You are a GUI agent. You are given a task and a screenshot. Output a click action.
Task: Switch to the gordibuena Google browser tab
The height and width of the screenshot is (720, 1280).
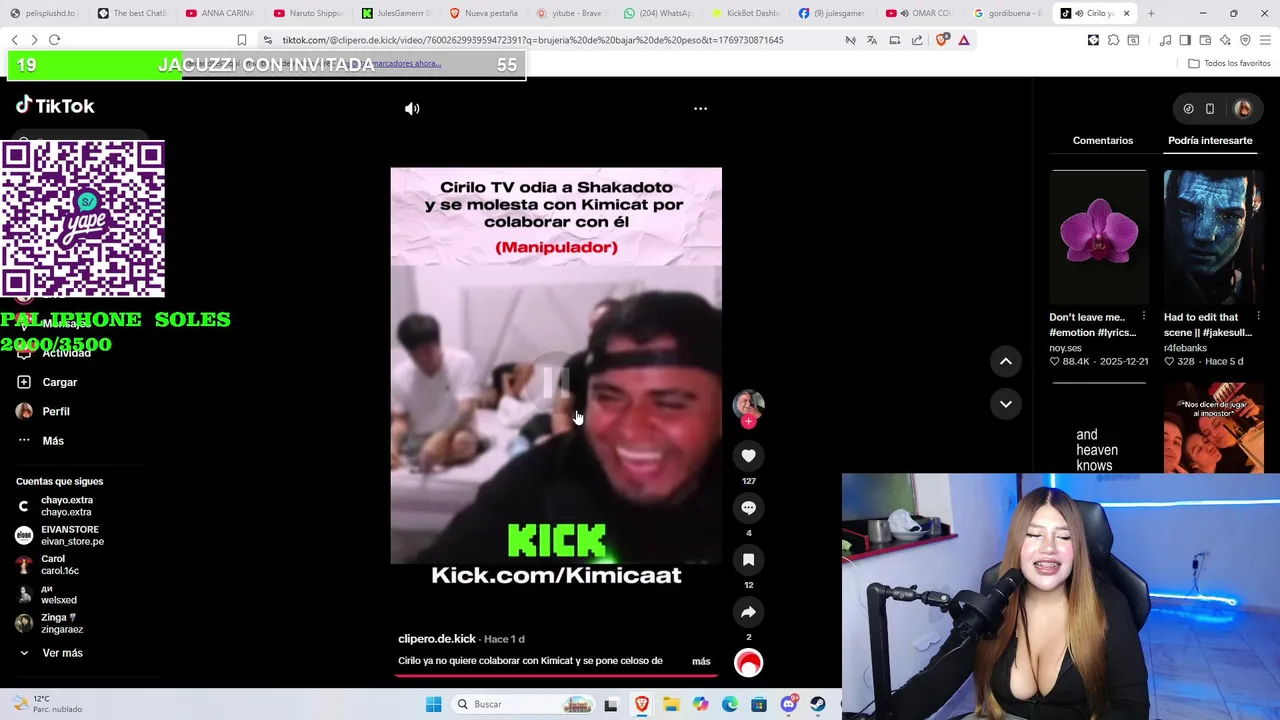pos(1007,13)
